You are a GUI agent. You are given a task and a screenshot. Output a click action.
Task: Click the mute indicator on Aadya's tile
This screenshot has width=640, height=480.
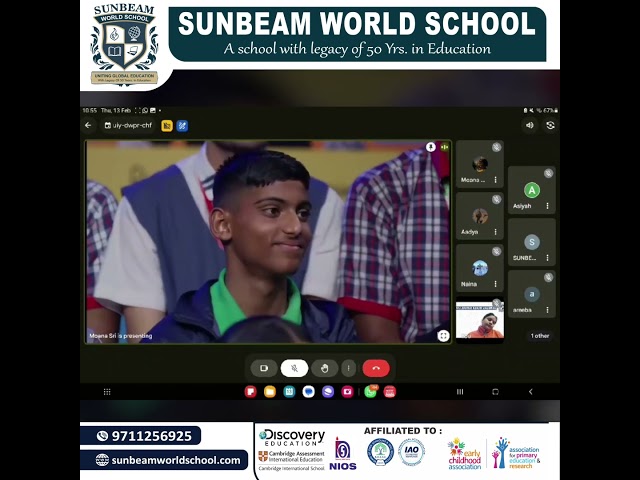[496, 199]
